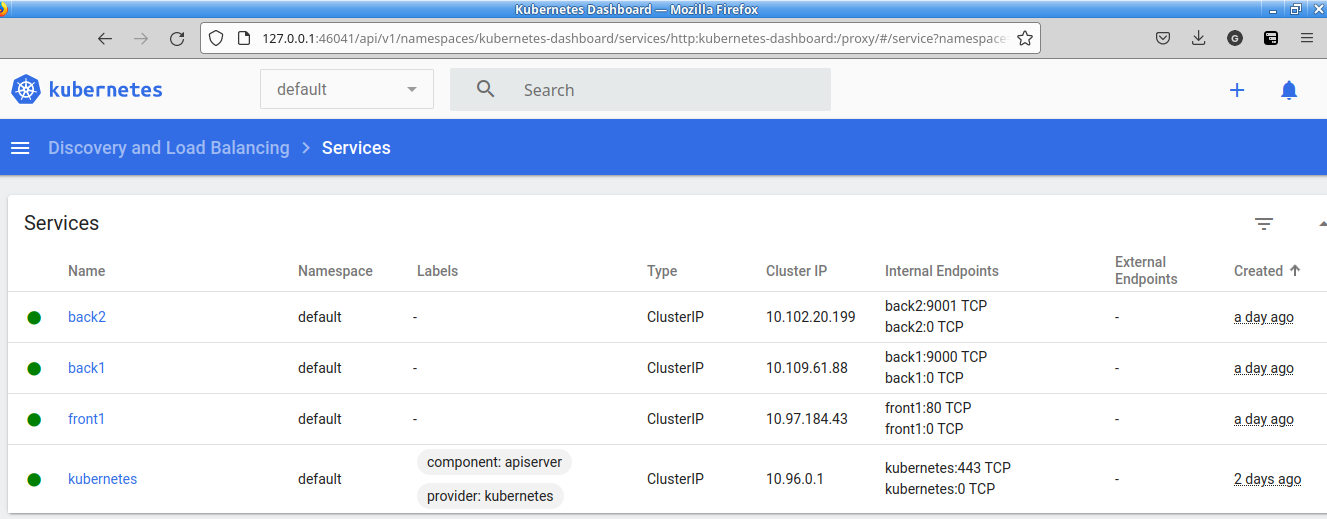Click the search magnifier icon
Image resolution: width=1327 pixels, height=519 pixels.
coord(486,89)
